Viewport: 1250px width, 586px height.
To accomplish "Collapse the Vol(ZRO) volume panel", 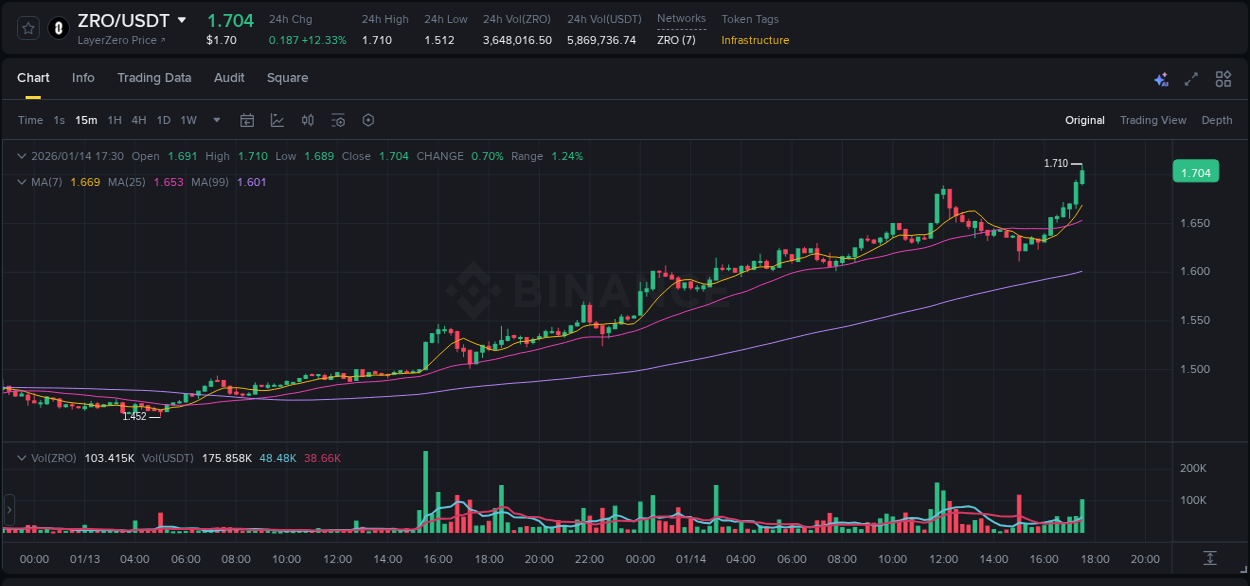I will coord(20,457).
